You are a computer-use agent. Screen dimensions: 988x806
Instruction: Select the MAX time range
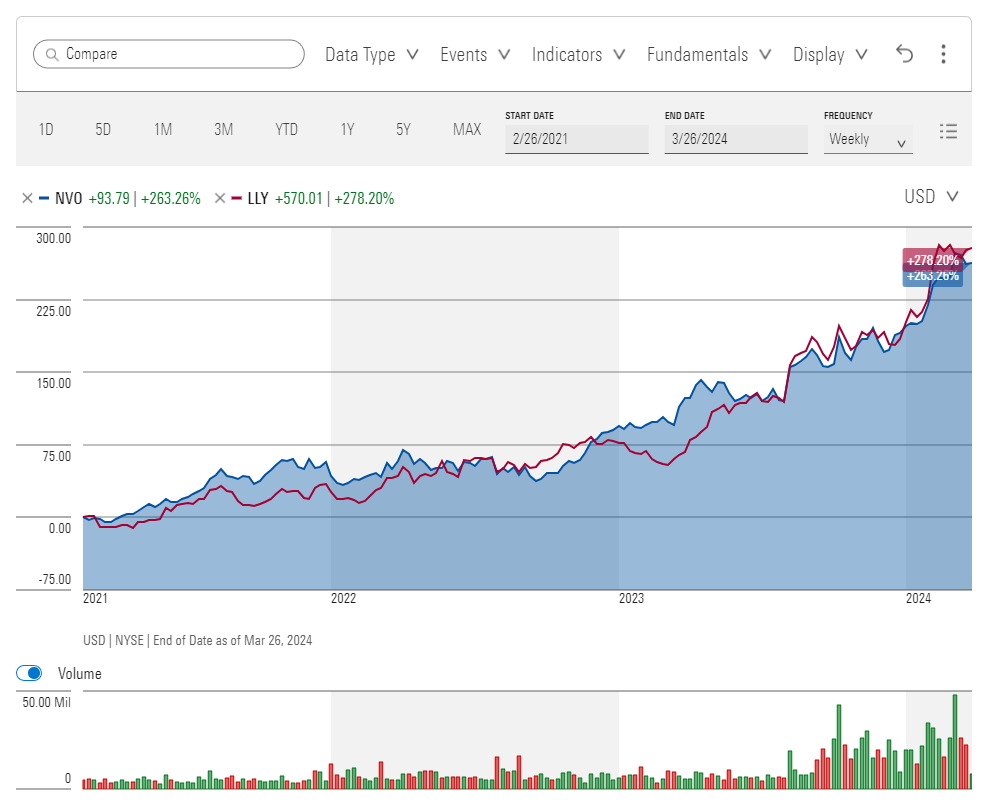click(467, 129)
